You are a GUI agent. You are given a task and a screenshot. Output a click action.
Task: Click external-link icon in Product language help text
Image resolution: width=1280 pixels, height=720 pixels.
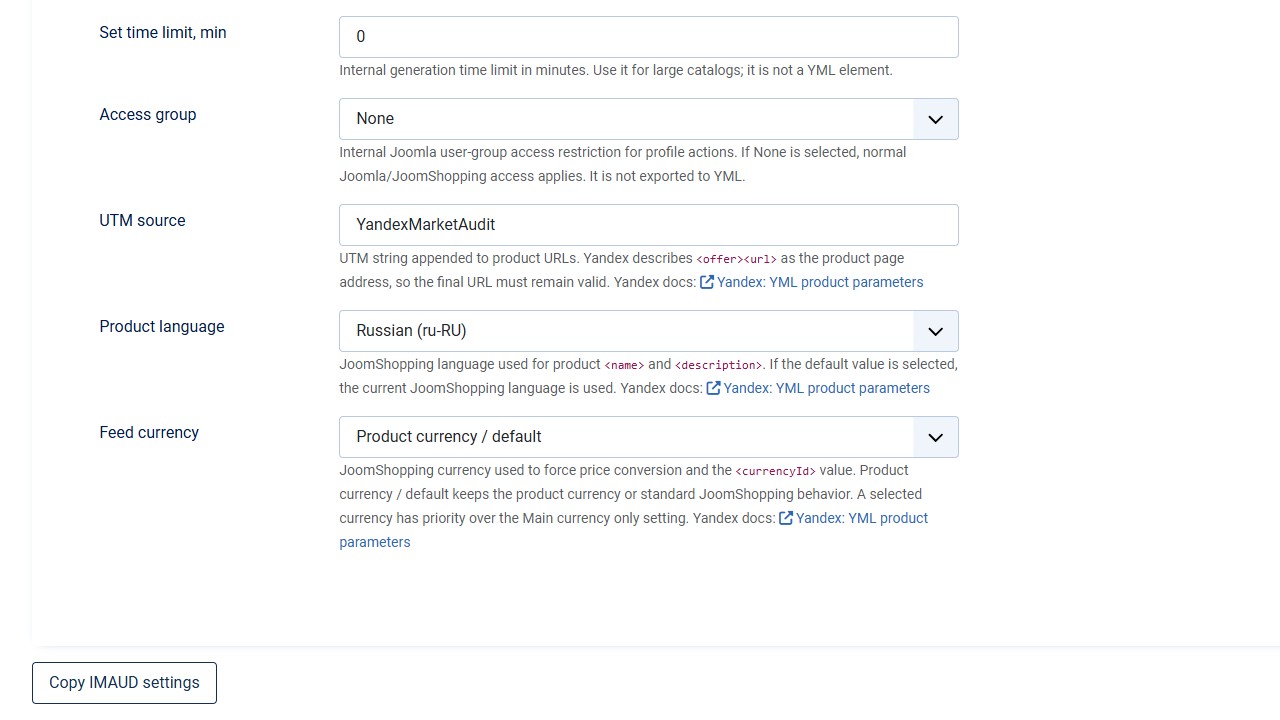pyautogui.click(x=714, y=388)
